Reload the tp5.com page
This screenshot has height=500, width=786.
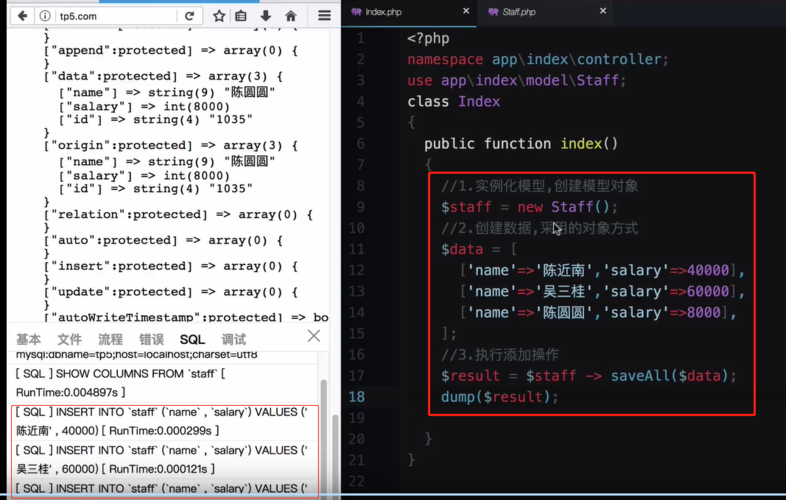189,16
